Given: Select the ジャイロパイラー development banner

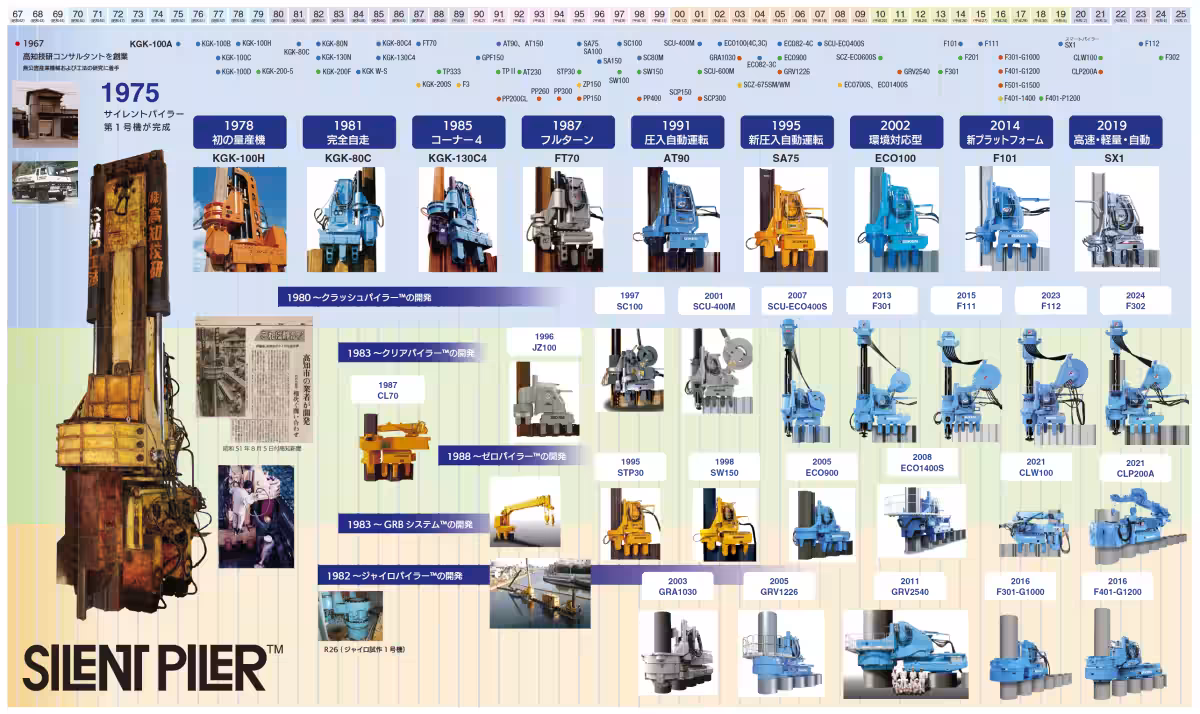Looking at the screenshot, I should [x=404, y=574].
